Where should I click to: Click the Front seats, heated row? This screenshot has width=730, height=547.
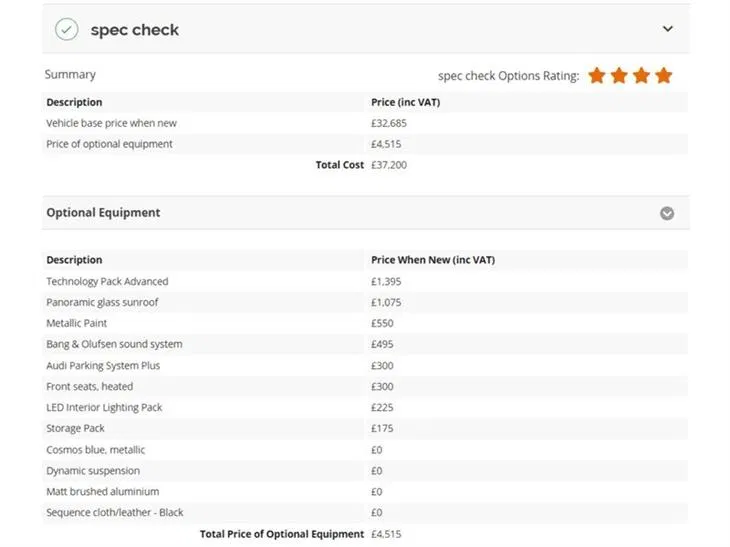(365, 386)
